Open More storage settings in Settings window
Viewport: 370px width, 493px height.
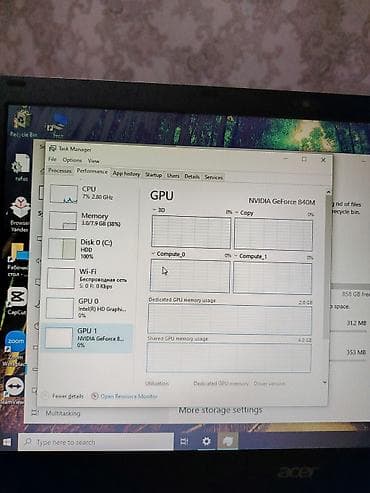coord(220,410)
